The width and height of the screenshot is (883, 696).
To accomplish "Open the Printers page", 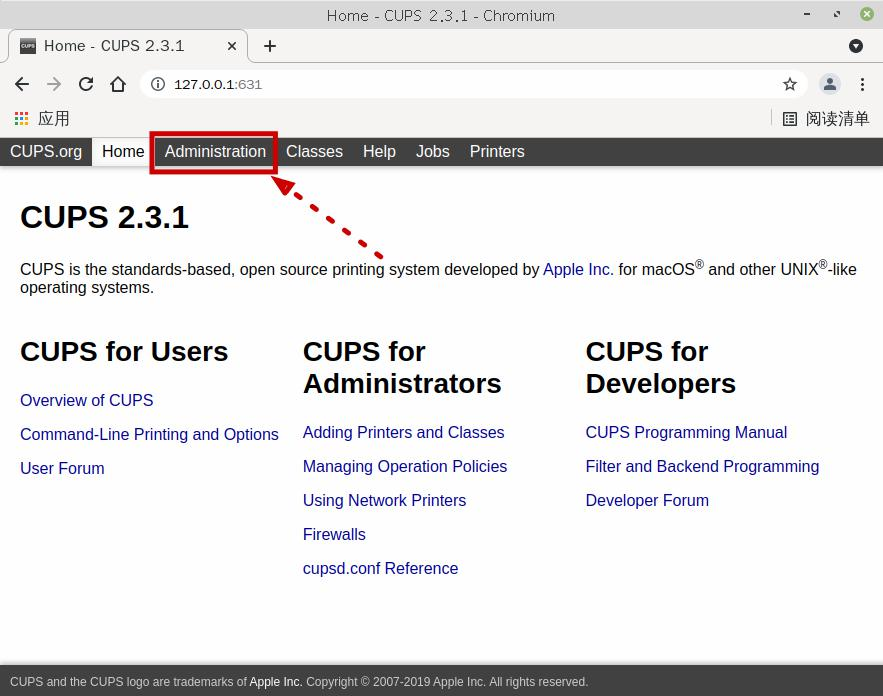I will [497, 151].
